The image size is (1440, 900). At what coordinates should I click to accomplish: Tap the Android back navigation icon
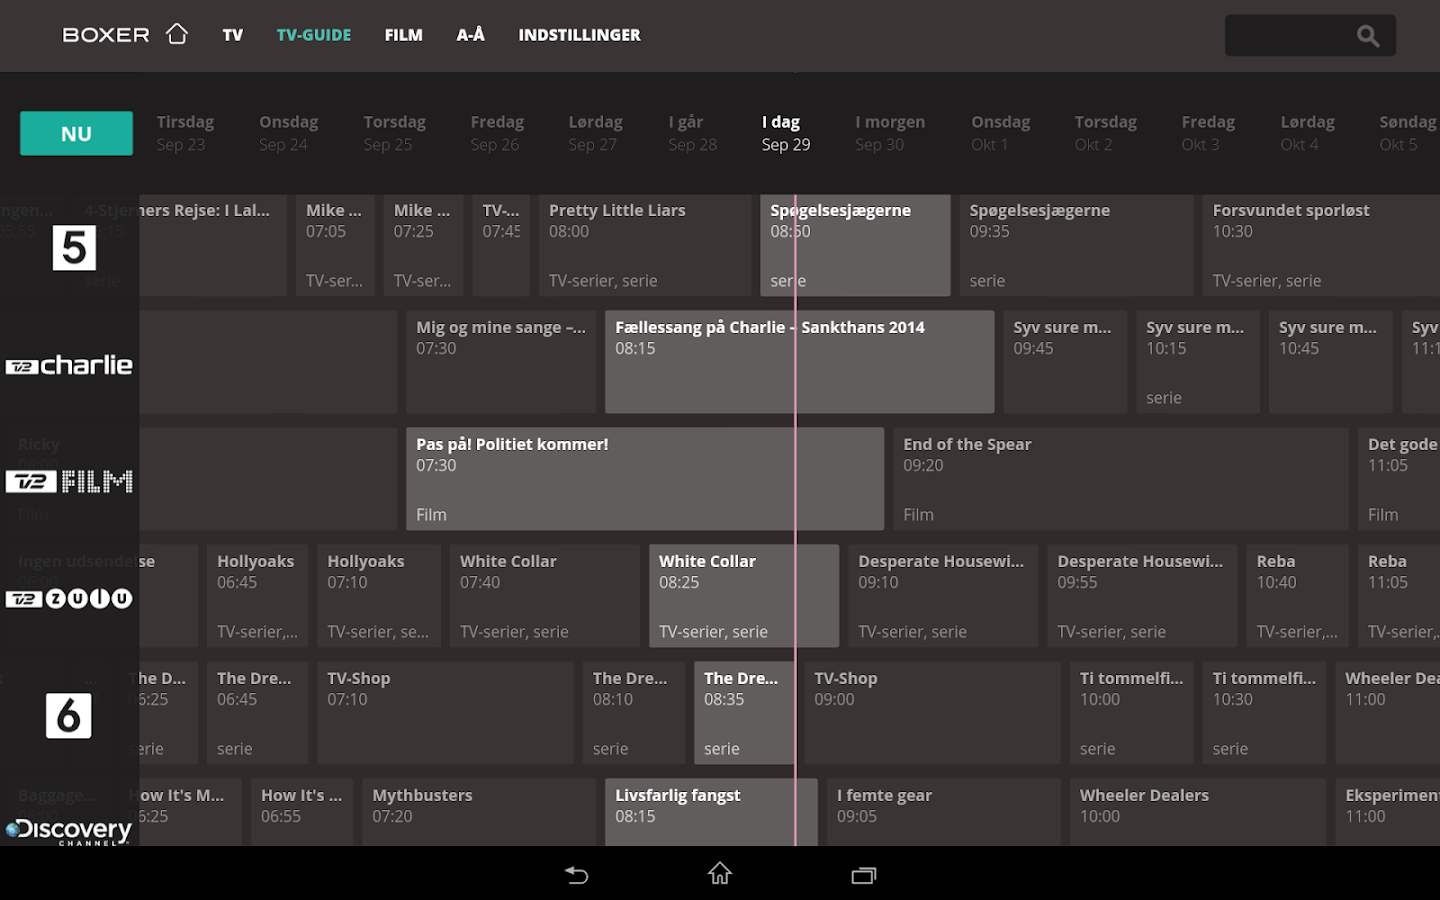576,874
